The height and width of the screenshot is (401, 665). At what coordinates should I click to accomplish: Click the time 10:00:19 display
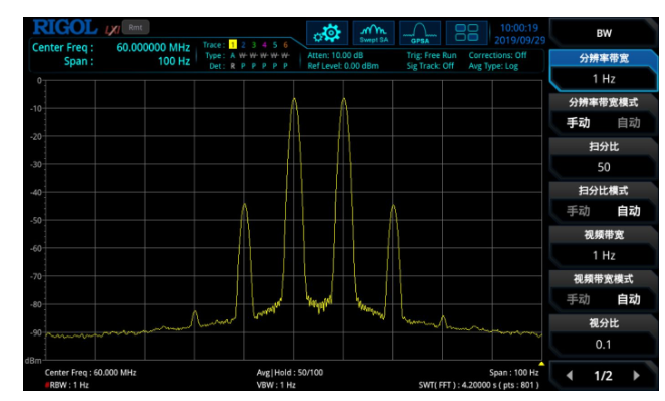519,28
